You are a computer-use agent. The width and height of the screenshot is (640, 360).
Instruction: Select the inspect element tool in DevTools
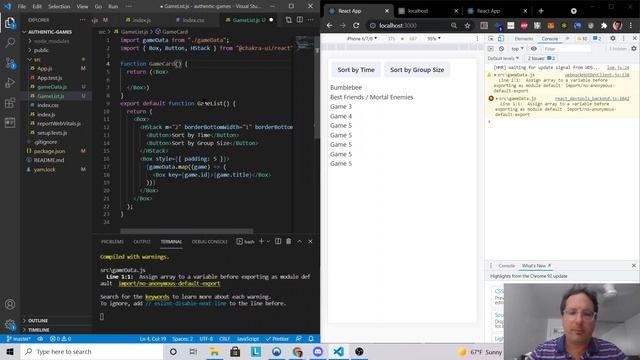point(491,38)
